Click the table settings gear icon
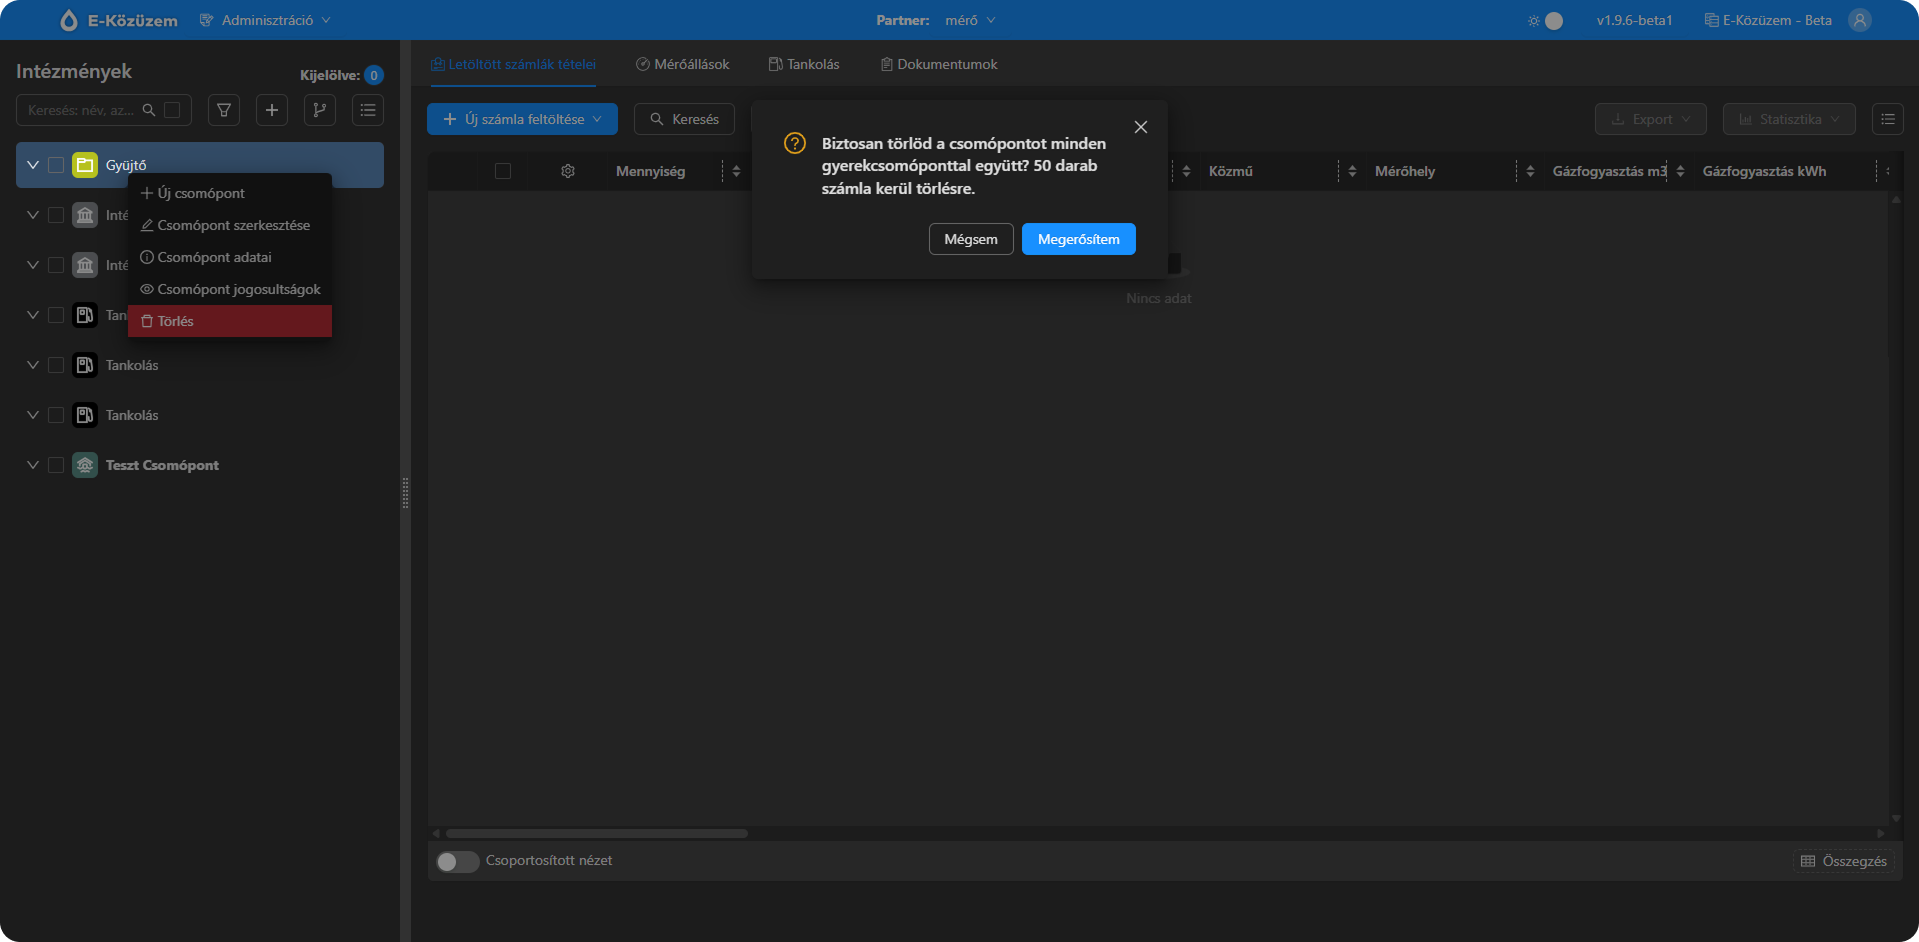The height and width of the screenshot is (942, 1919). 568,171
